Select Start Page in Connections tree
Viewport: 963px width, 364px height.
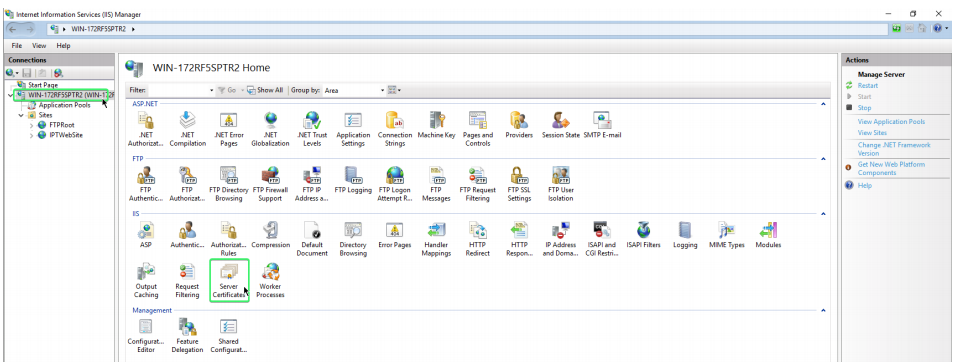42,85
